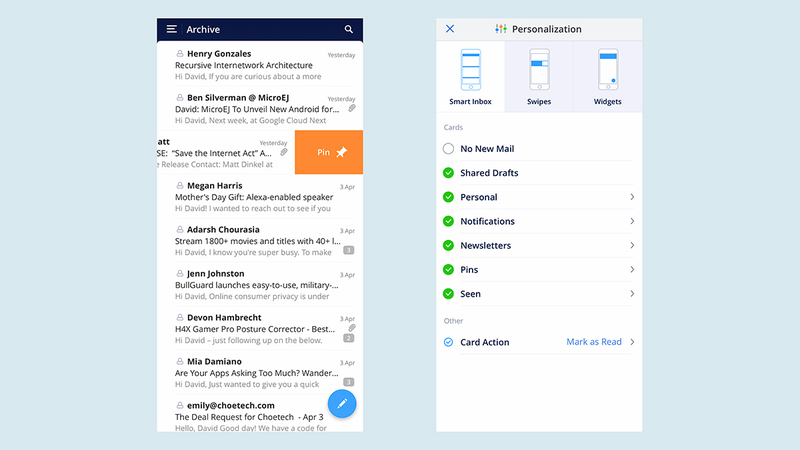This screenshot has width=800, height=450.
Task: Tap the search magnifier in Archive header
Action: click(348, 29)
